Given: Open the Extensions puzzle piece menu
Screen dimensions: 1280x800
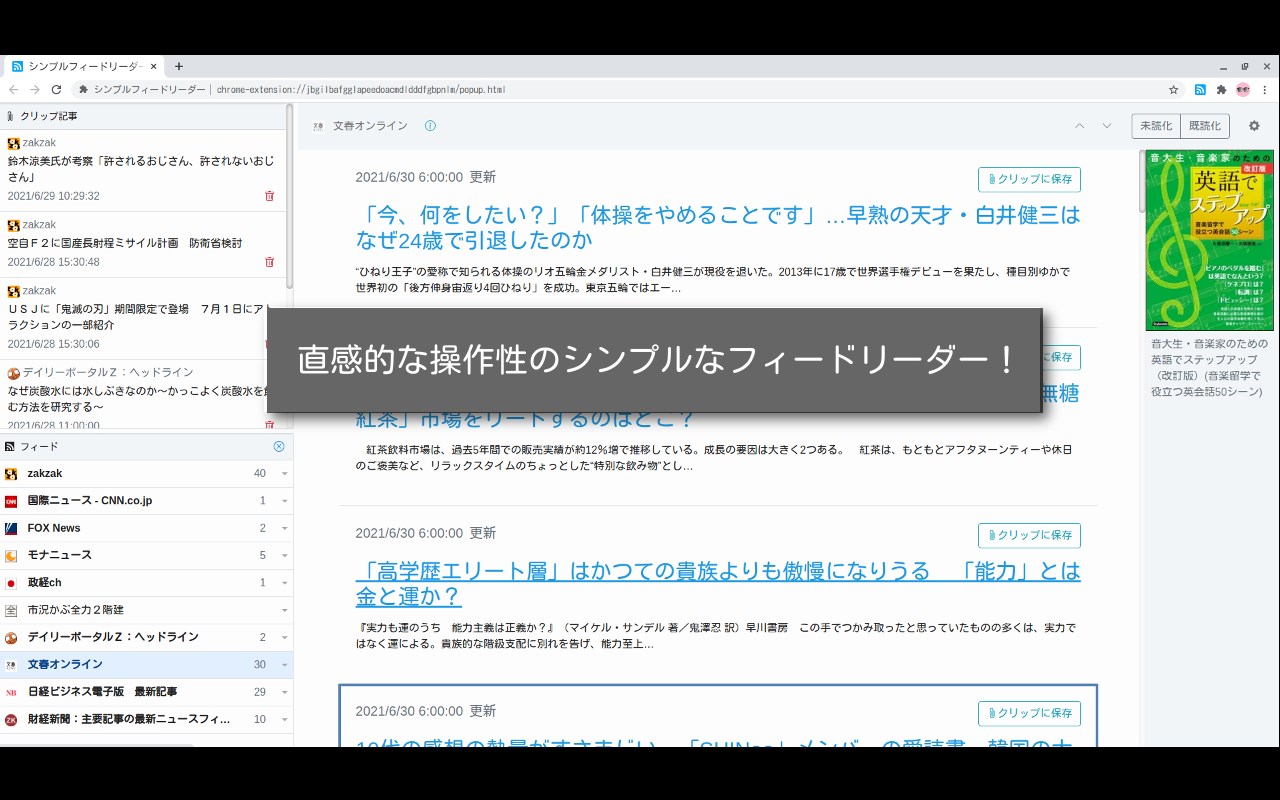Looking at the screenshot, I should point(1221,89).
